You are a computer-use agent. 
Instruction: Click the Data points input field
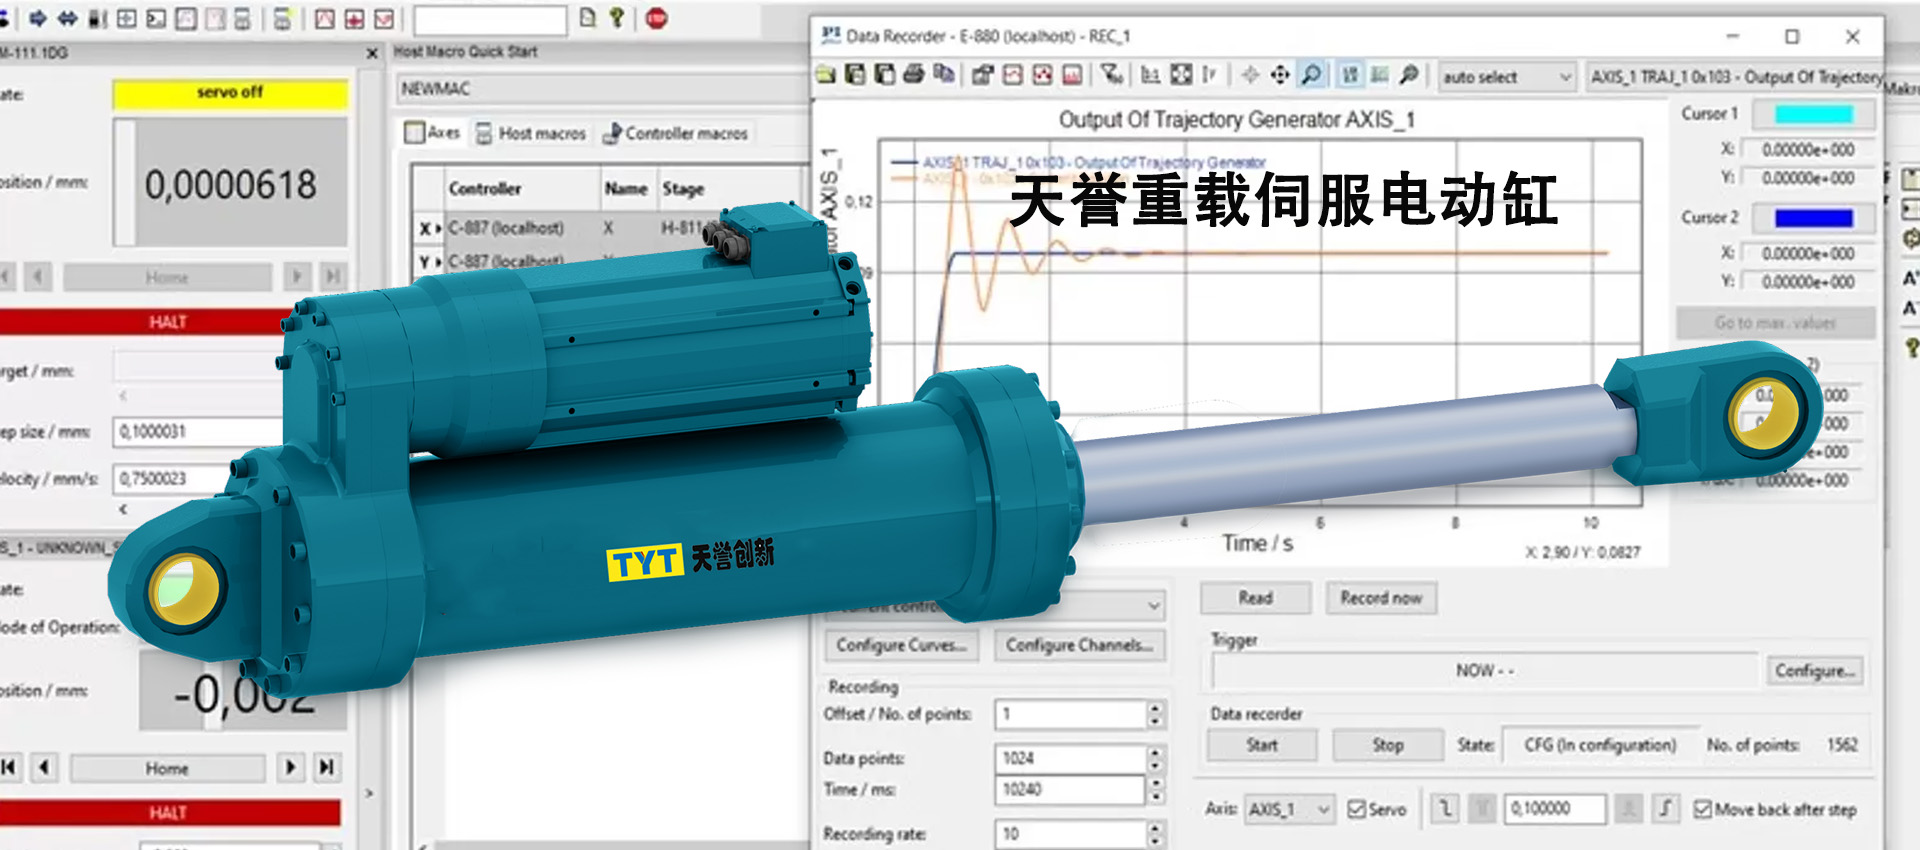coord(1068,758)
